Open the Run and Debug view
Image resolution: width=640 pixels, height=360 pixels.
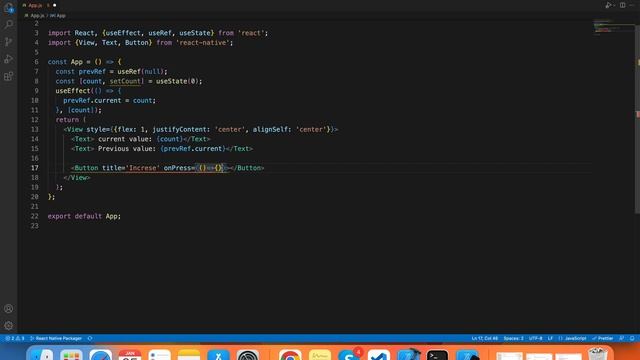tap(9, 59)
